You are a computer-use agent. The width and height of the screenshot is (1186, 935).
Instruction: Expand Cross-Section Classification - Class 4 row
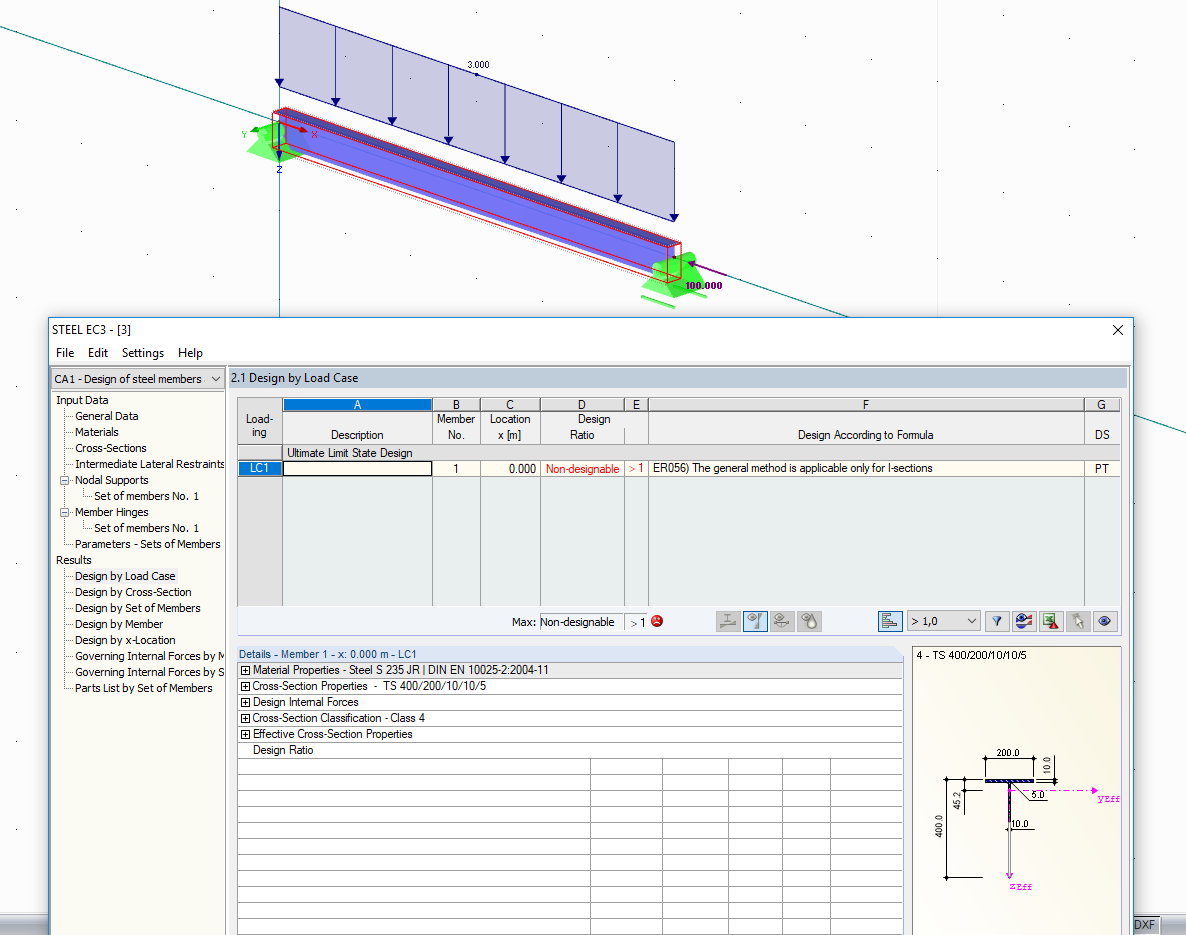point(245,718)
